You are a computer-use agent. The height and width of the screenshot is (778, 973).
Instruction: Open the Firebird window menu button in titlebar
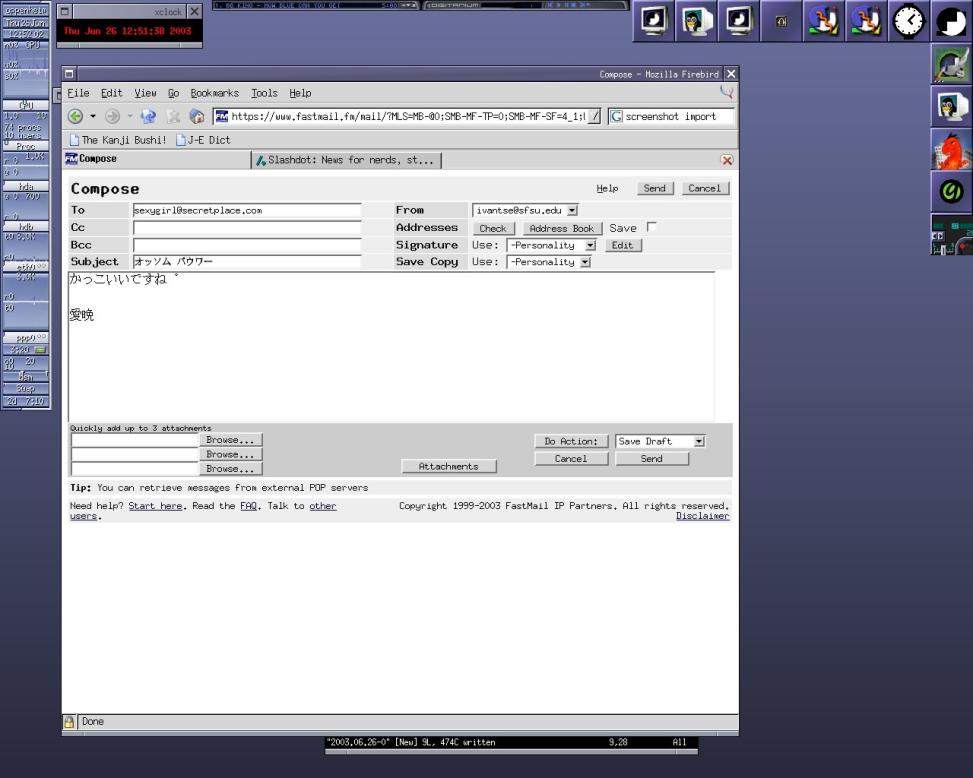click(69, 74)
